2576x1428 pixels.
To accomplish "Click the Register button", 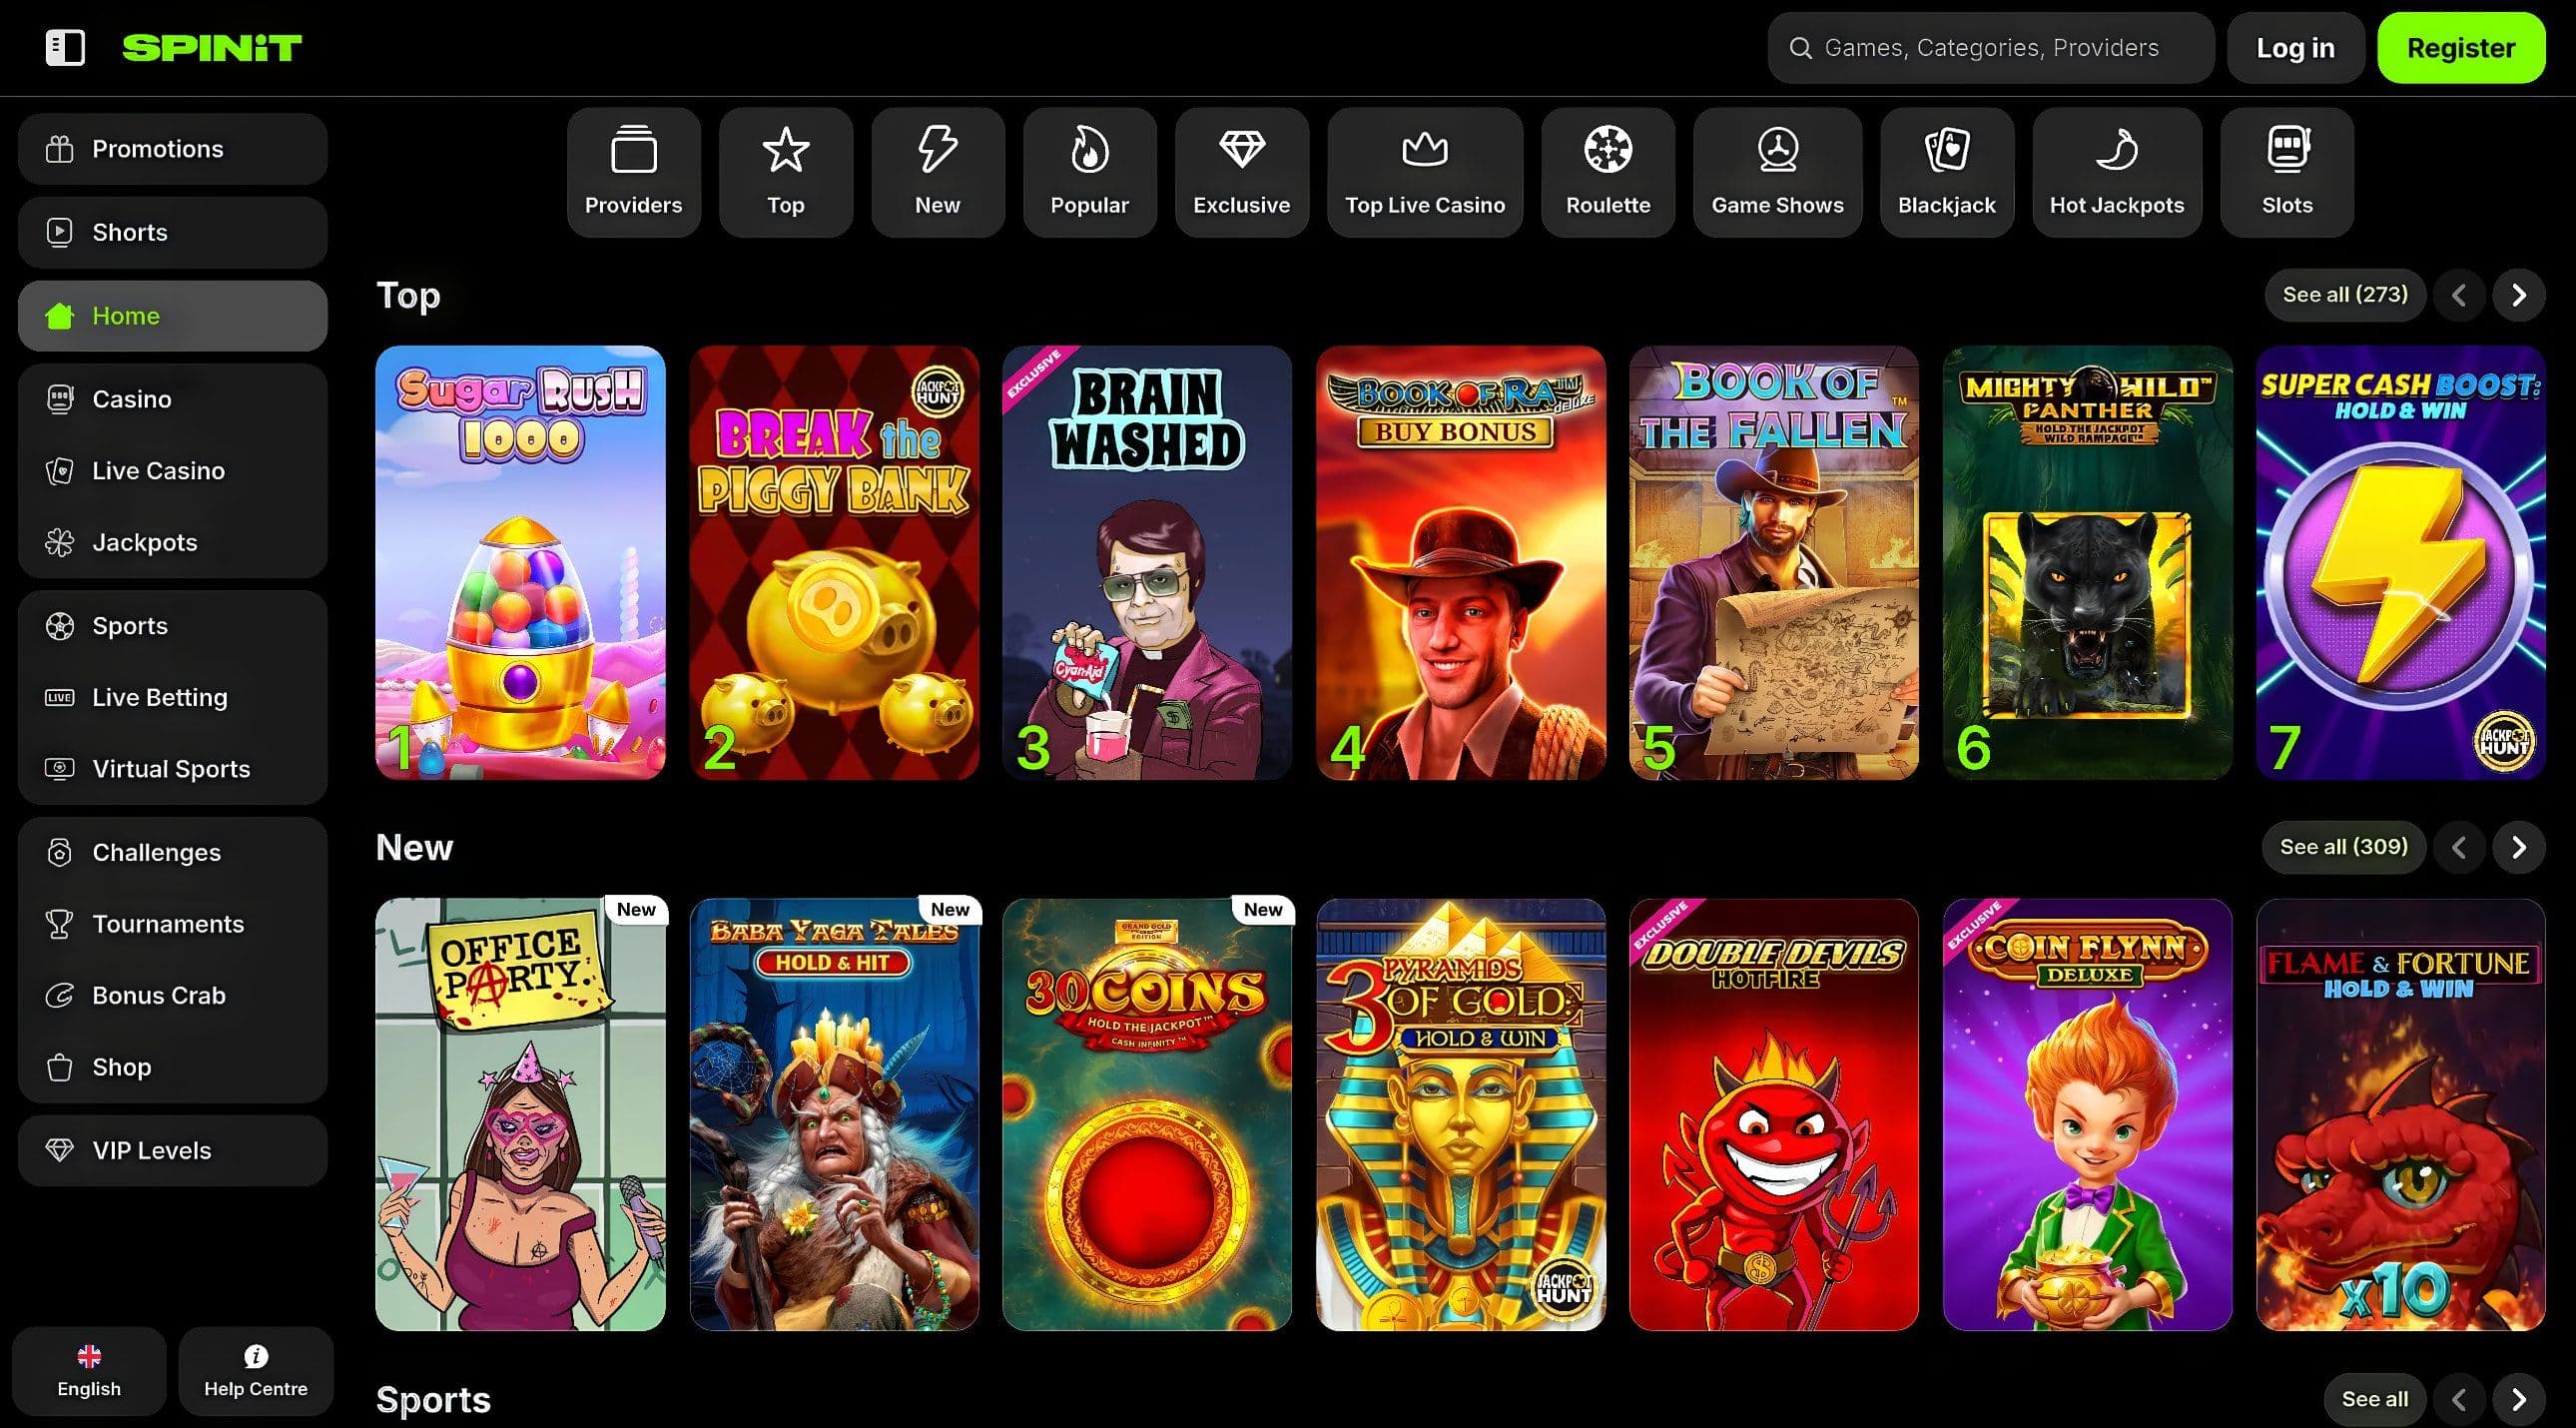I will (2460, 48).
